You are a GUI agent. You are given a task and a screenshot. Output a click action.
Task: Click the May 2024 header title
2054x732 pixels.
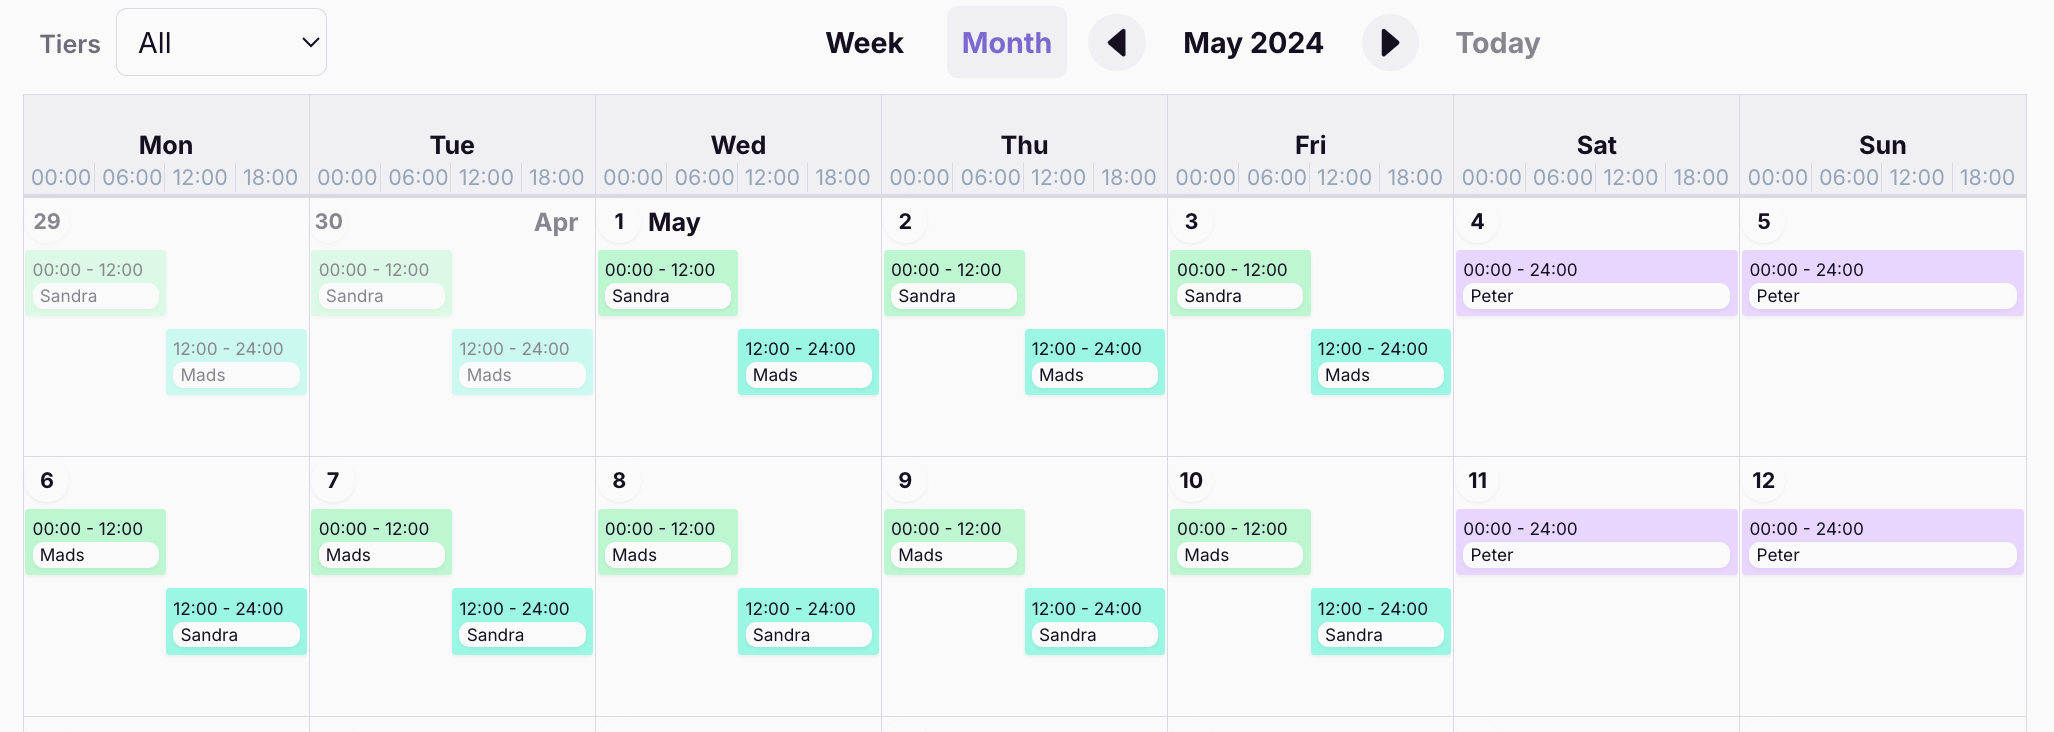pyautogui.click(x=1252, y=42)
